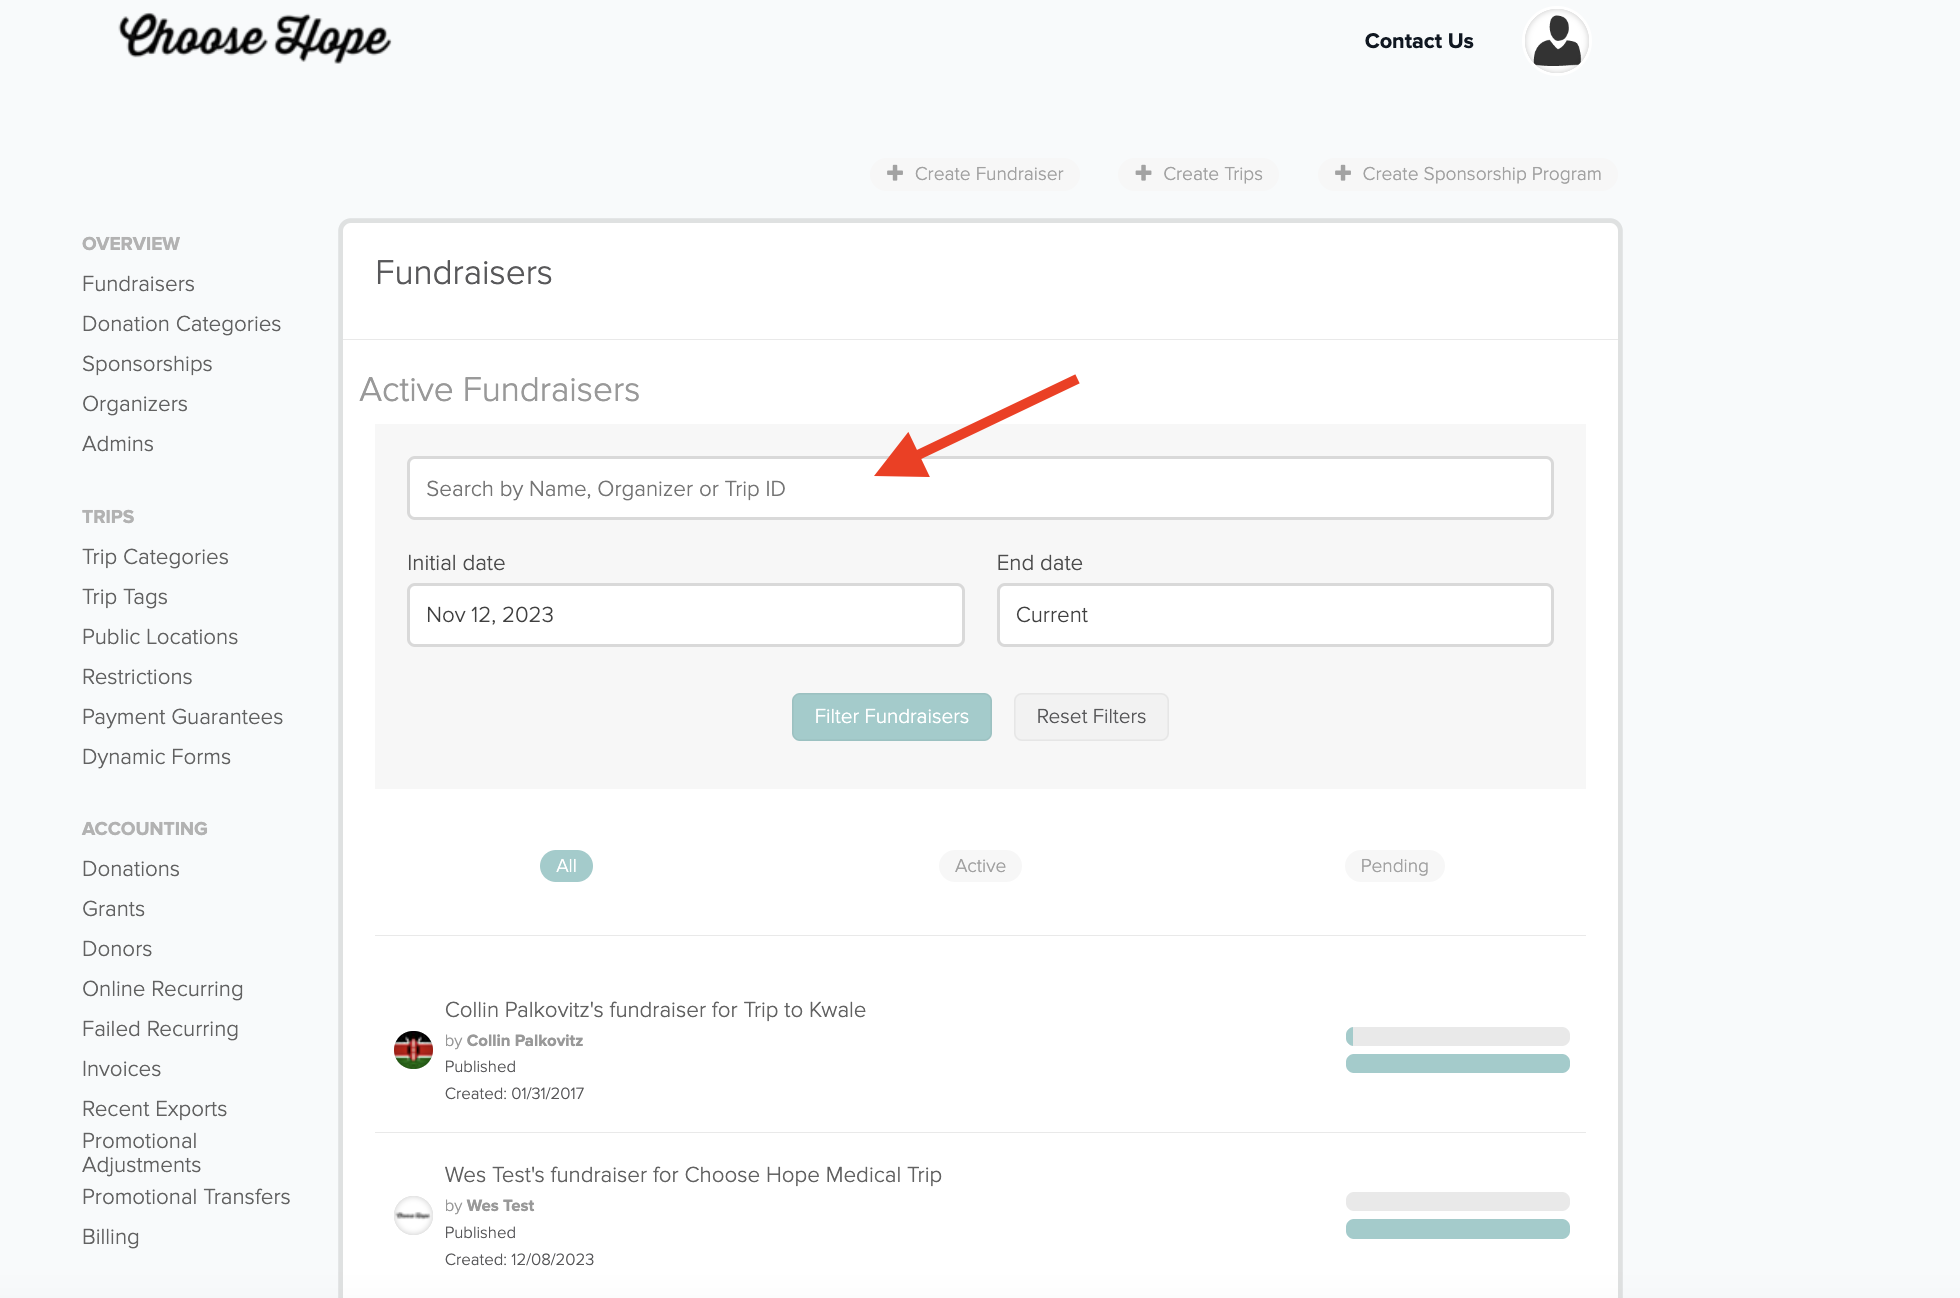Screen dimensions: 1960x1298
Task: Click Collin Palkovitz's fundraiser progress bar
Action: tap(1457, 1036)
